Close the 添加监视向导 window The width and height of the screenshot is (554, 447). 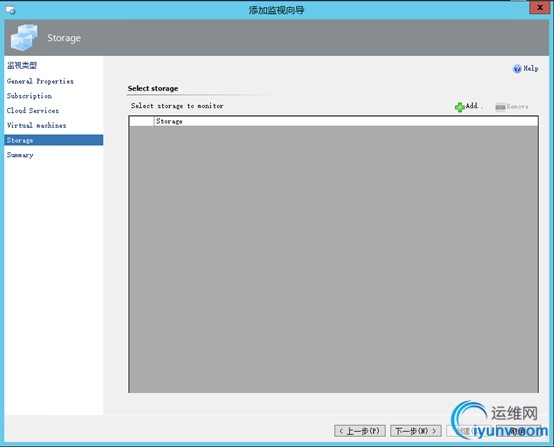point(540,7)
